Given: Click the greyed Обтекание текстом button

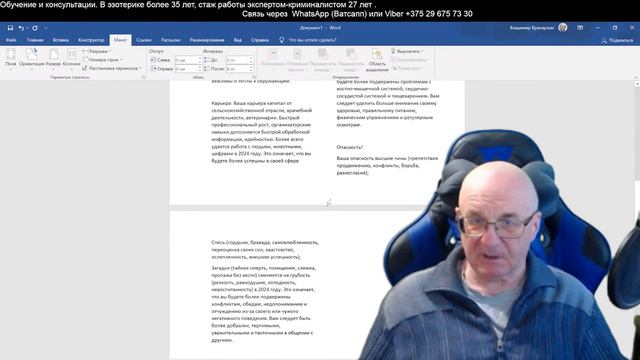Looking at the screenshot, I should click(297, 60).
